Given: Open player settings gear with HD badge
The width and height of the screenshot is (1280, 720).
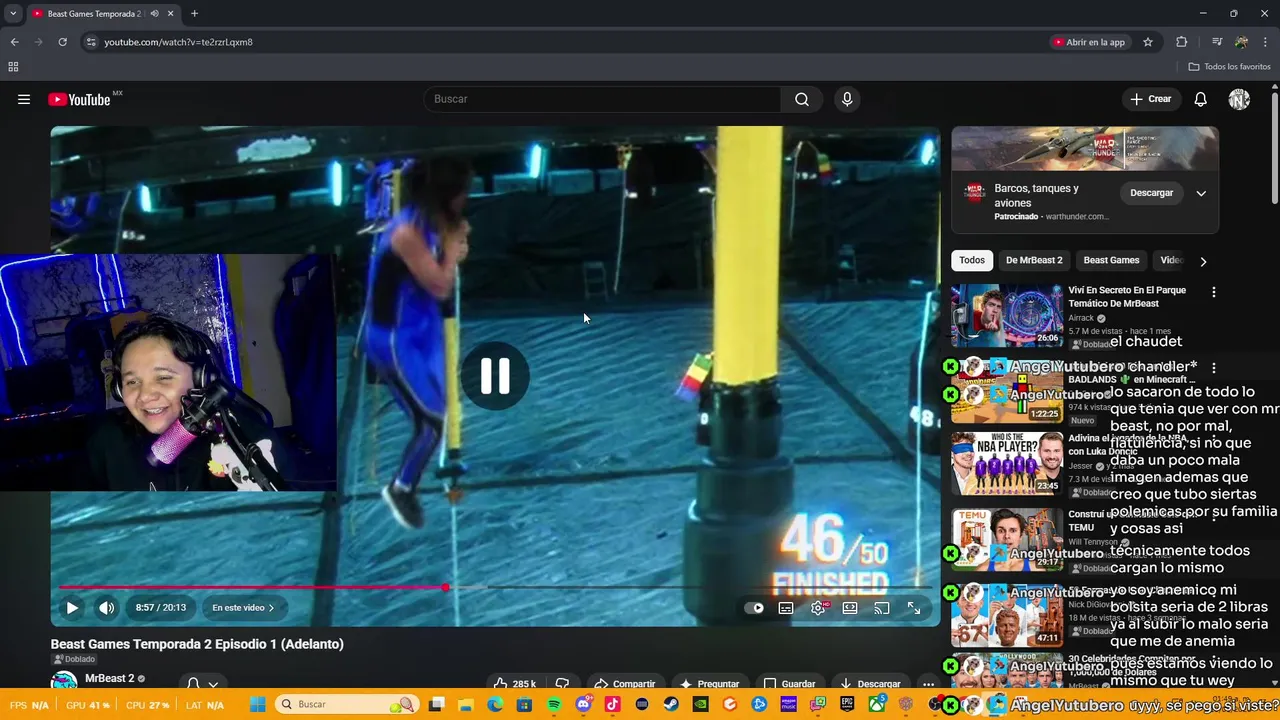Looking at the screenshot, I should click(818, 607).
